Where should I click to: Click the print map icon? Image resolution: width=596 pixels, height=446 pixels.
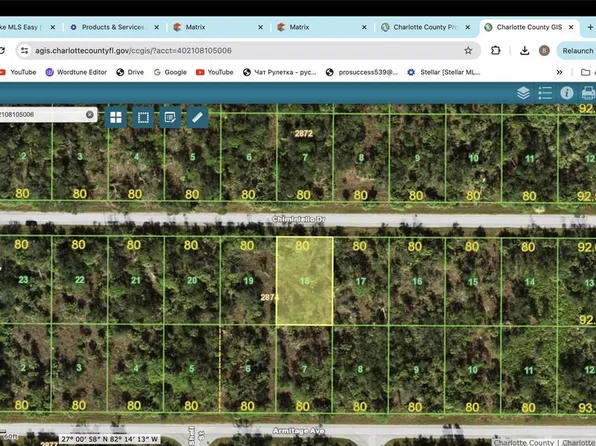pos(588,93)
